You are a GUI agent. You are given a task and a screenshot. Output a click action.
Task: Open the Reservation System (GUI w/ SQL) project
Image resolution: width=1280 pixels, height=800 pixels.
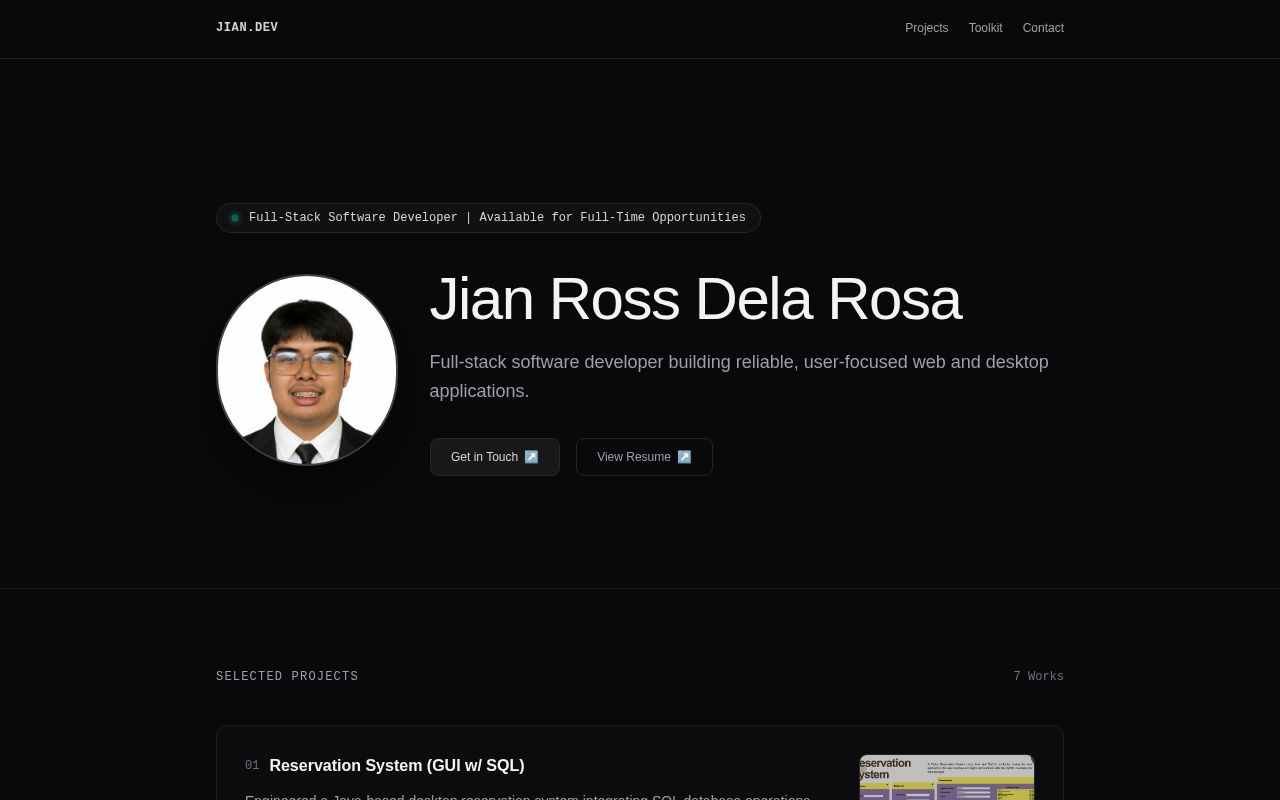[x=397, y=766]
